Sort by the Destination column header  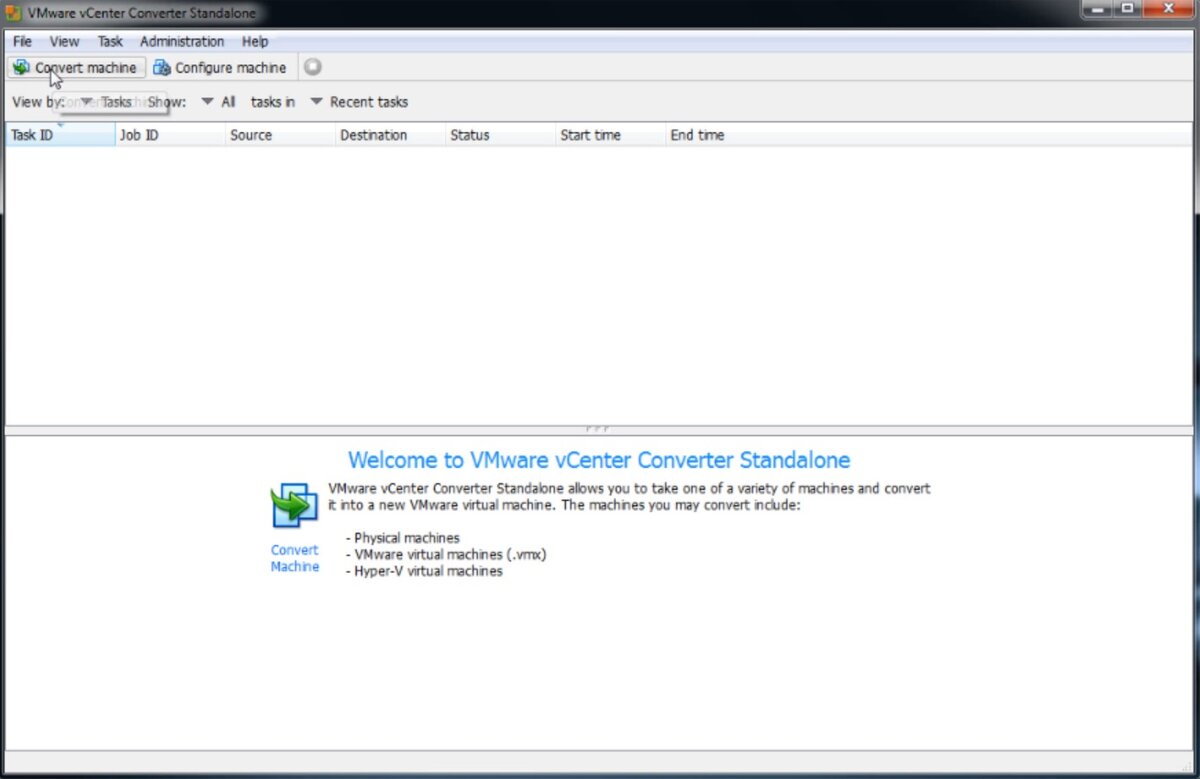coord(390,135)
